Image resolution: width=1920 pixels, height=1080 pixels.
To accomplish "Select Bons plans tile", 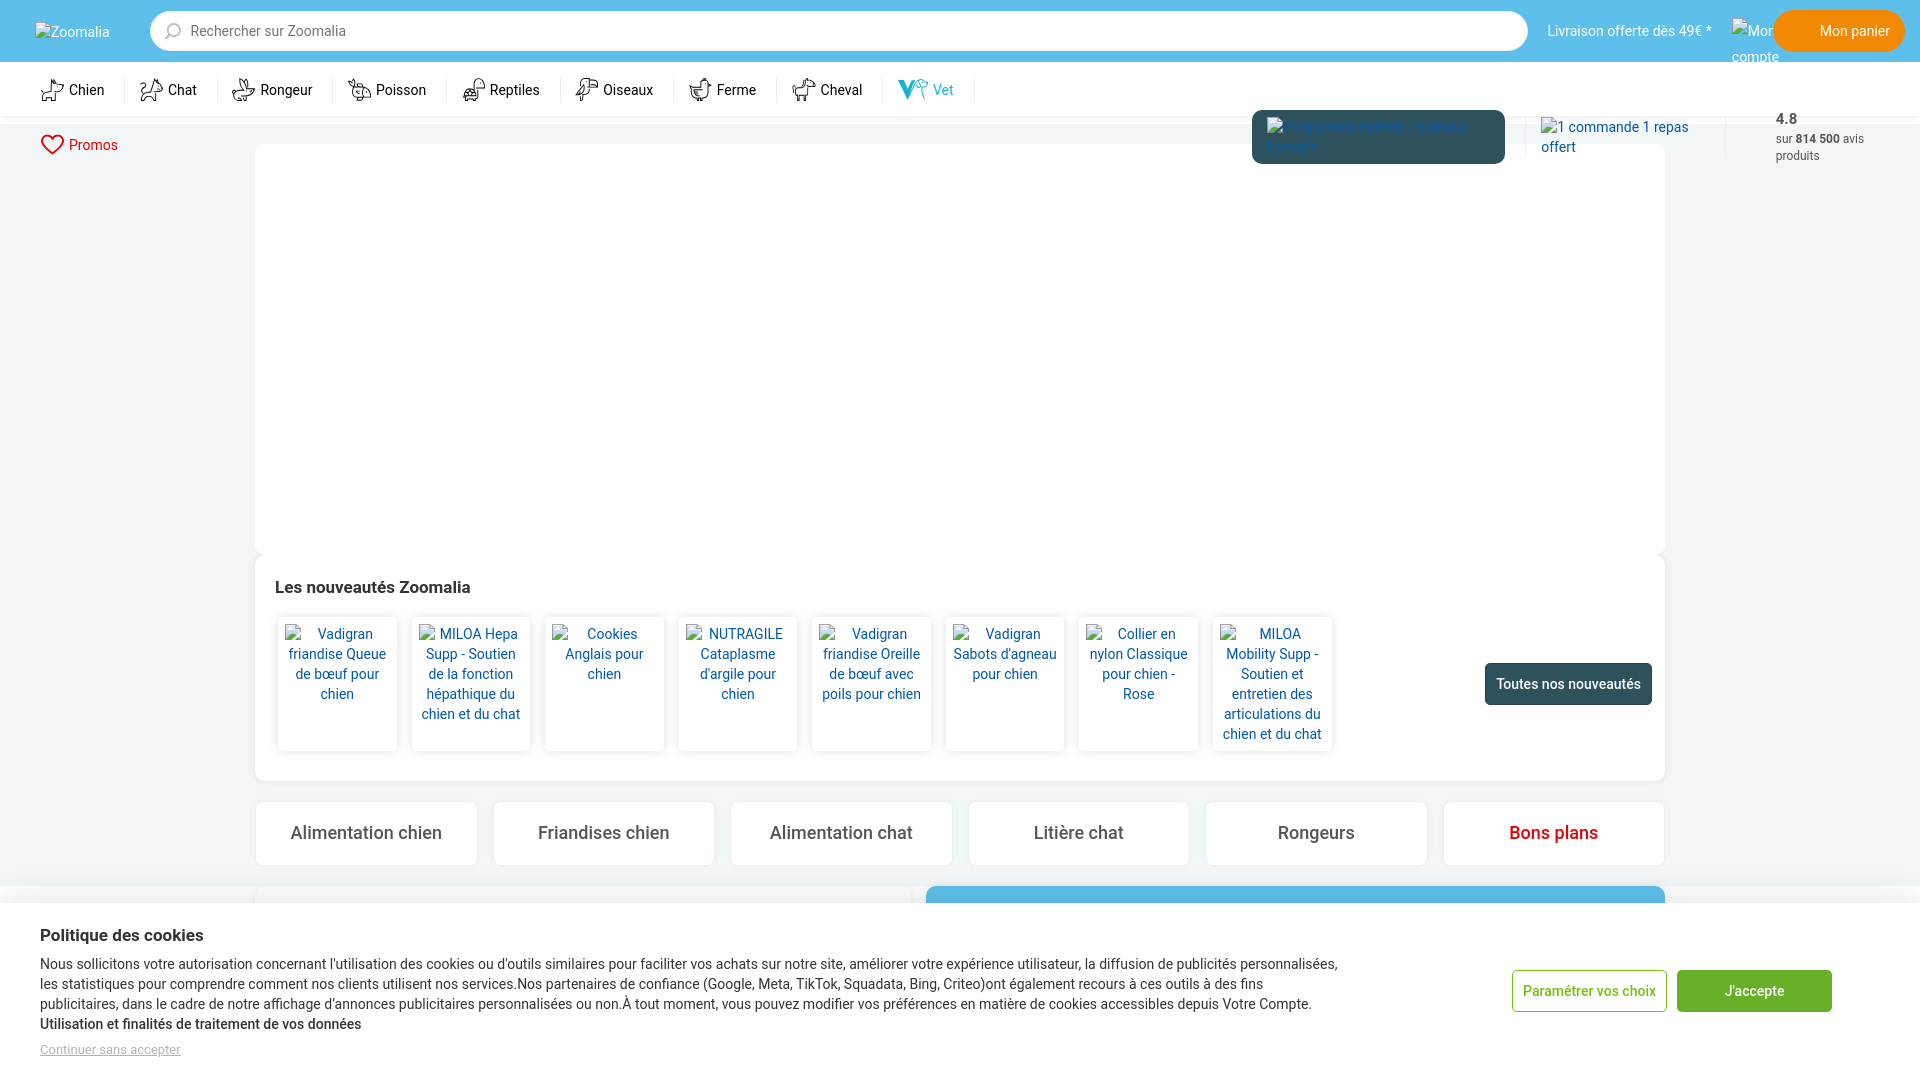I will [x=1554, y=833].
